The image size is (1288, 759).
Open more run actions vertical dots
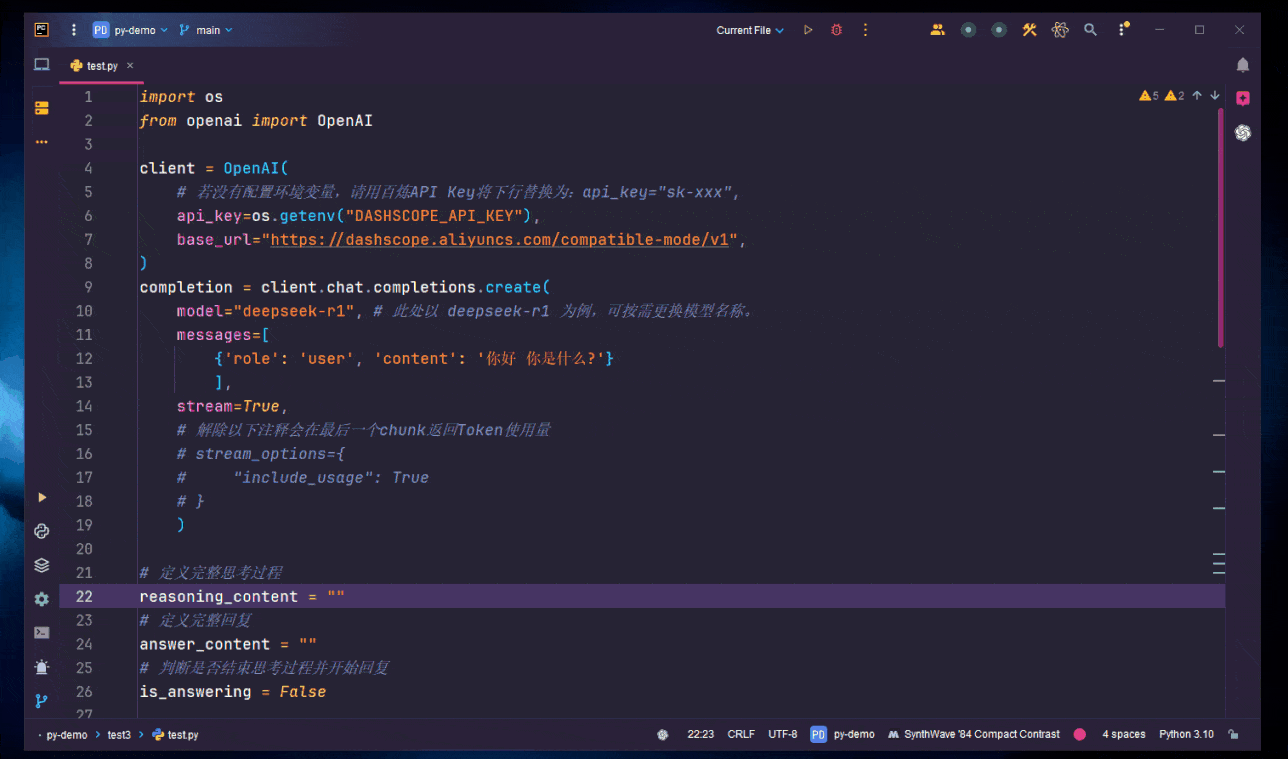click(x=866, y=30)
